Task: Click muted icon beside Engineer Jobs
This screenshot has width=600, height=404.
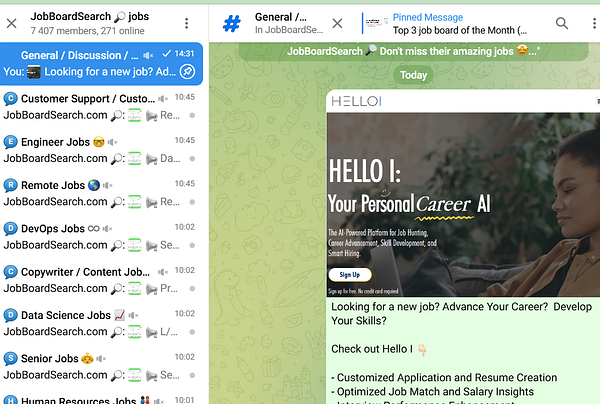Action: [x=112, y=142]
